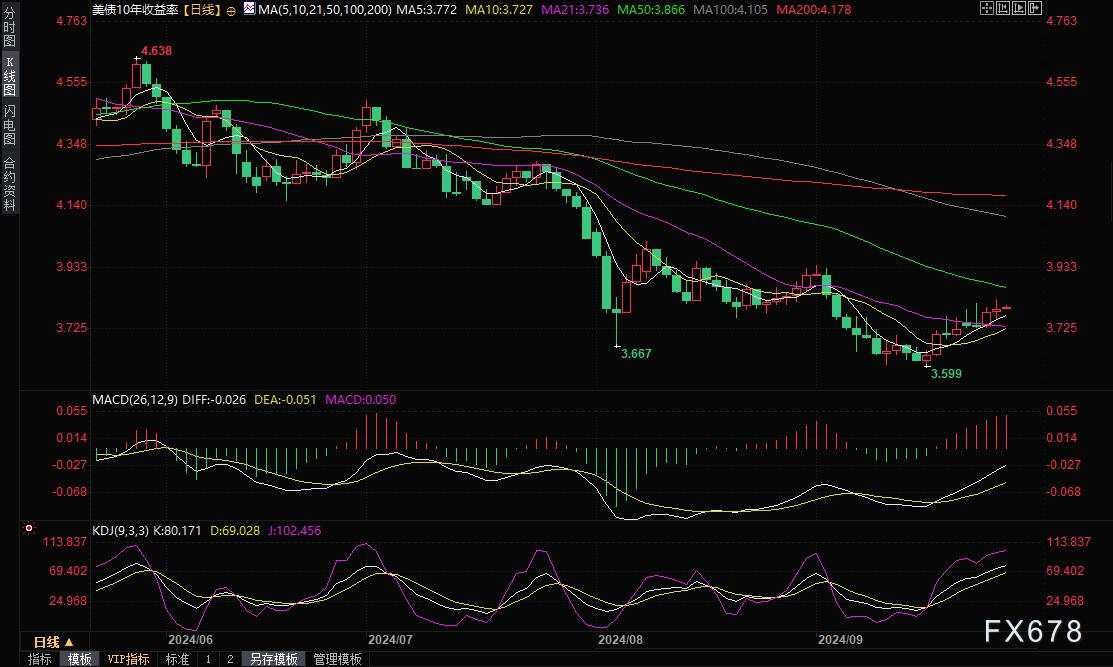Click the exit/collapse panel icon at top right
The height and width of the screenshot is (667, 1113).
pyautogui.click(x=1035, y=9)
